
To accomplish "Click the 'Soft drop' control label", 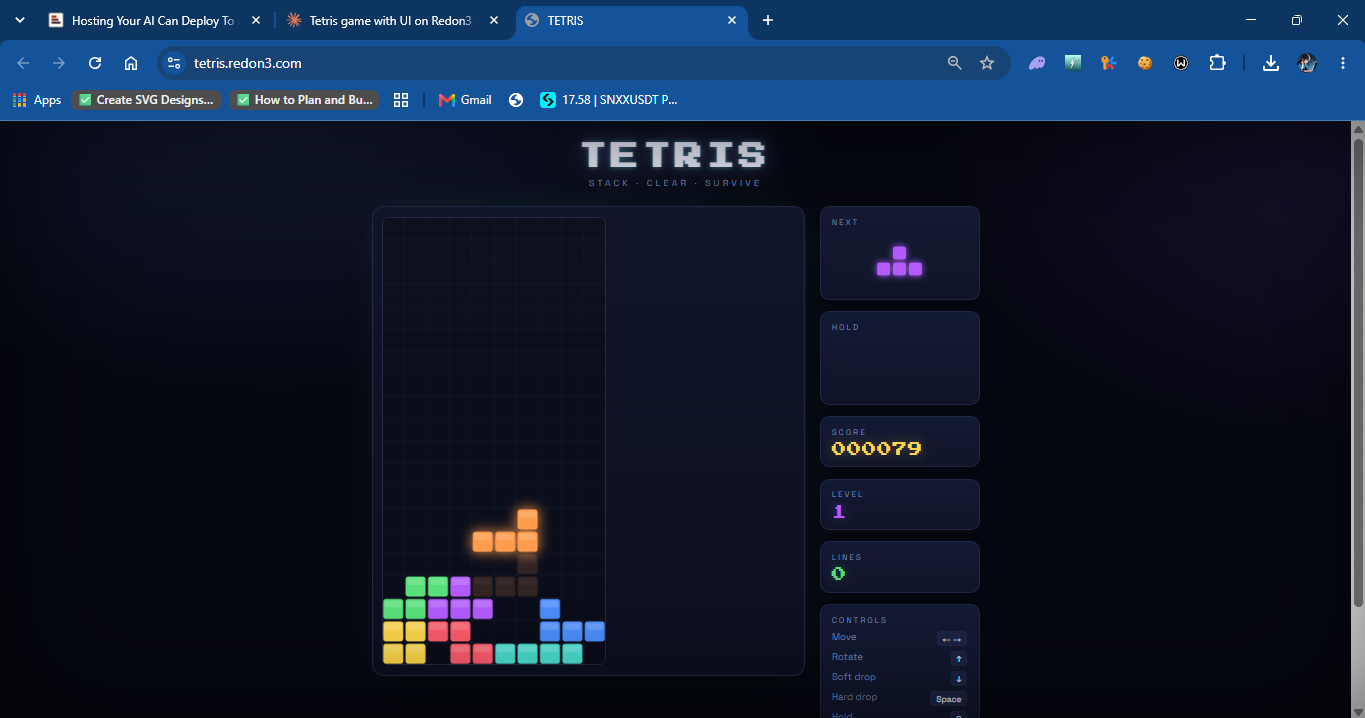I will [x=854, y=677].
